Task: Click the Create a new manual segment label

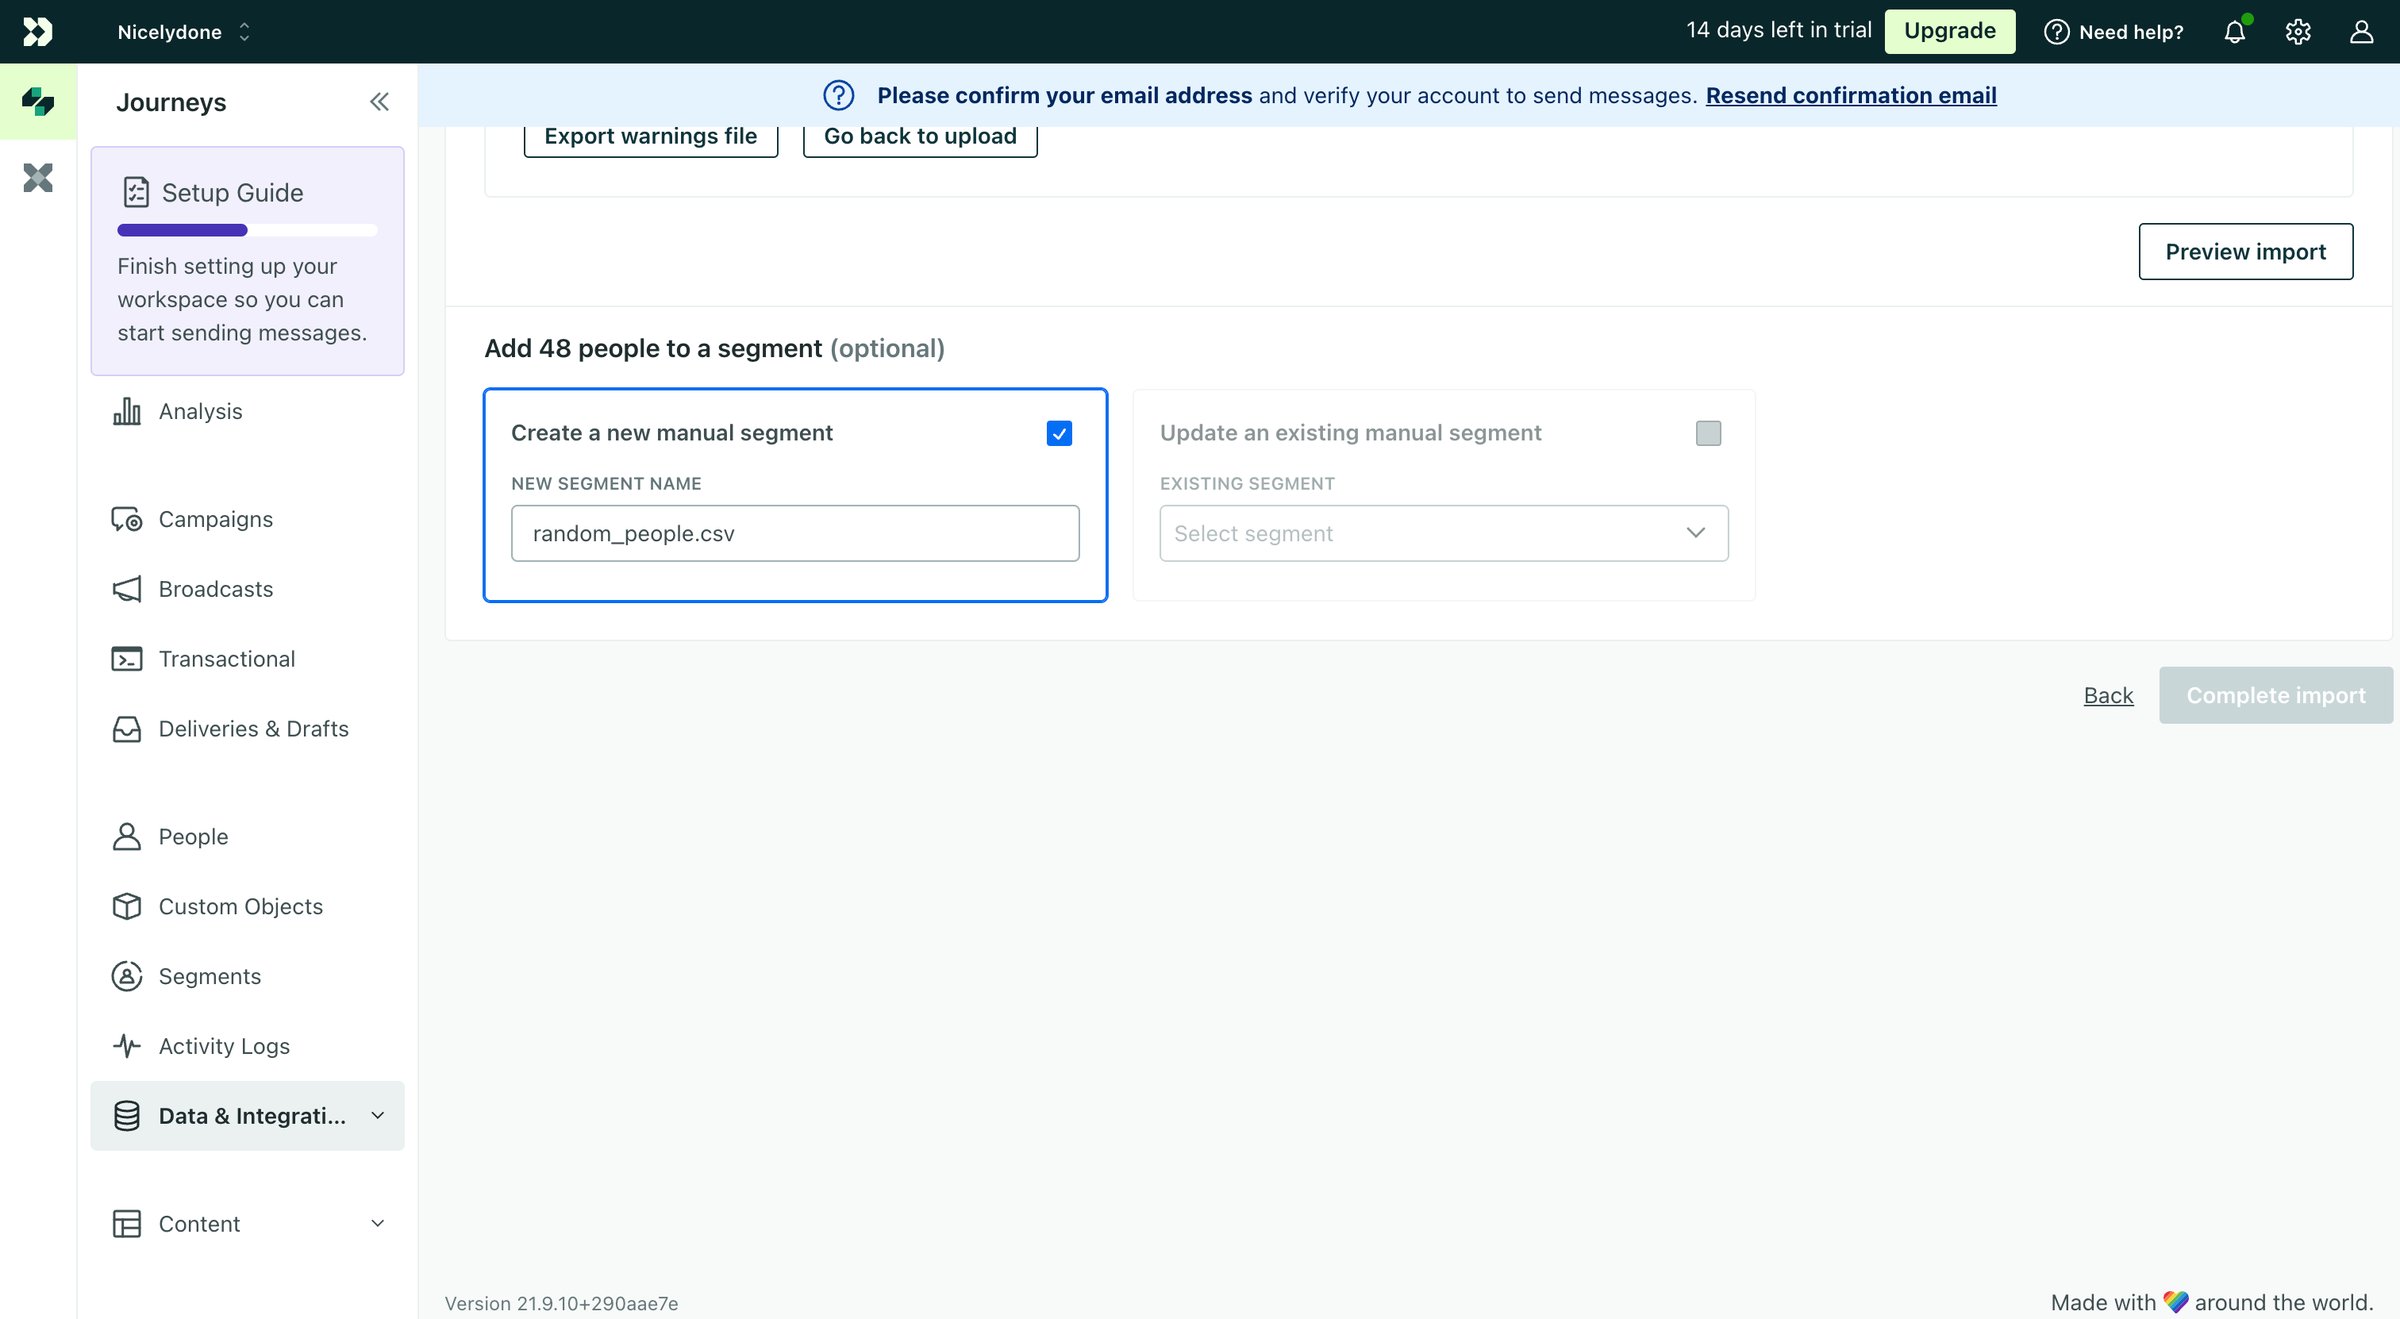Action: click(672, 433)
